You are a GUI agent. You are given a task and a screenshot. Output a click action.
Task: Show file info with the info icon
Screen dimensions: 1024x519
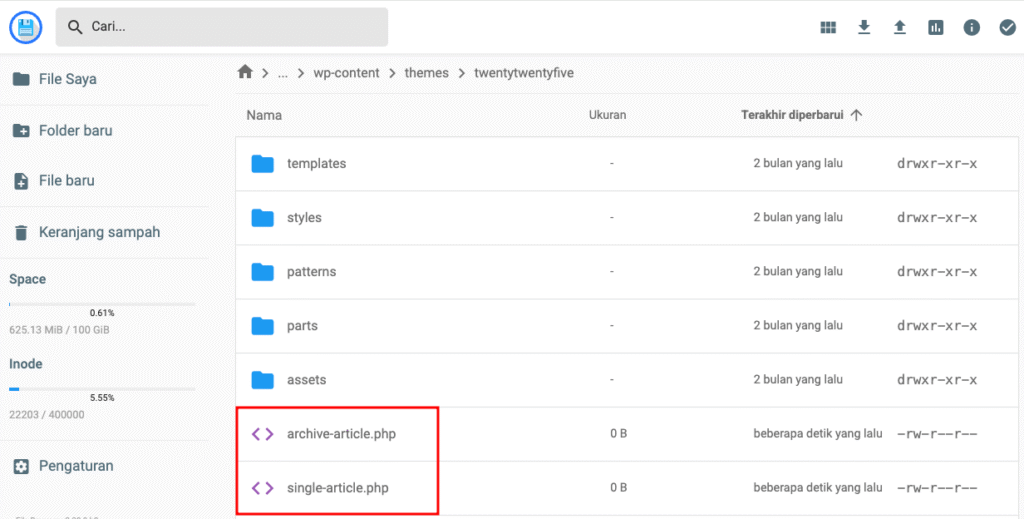point(972,27)
